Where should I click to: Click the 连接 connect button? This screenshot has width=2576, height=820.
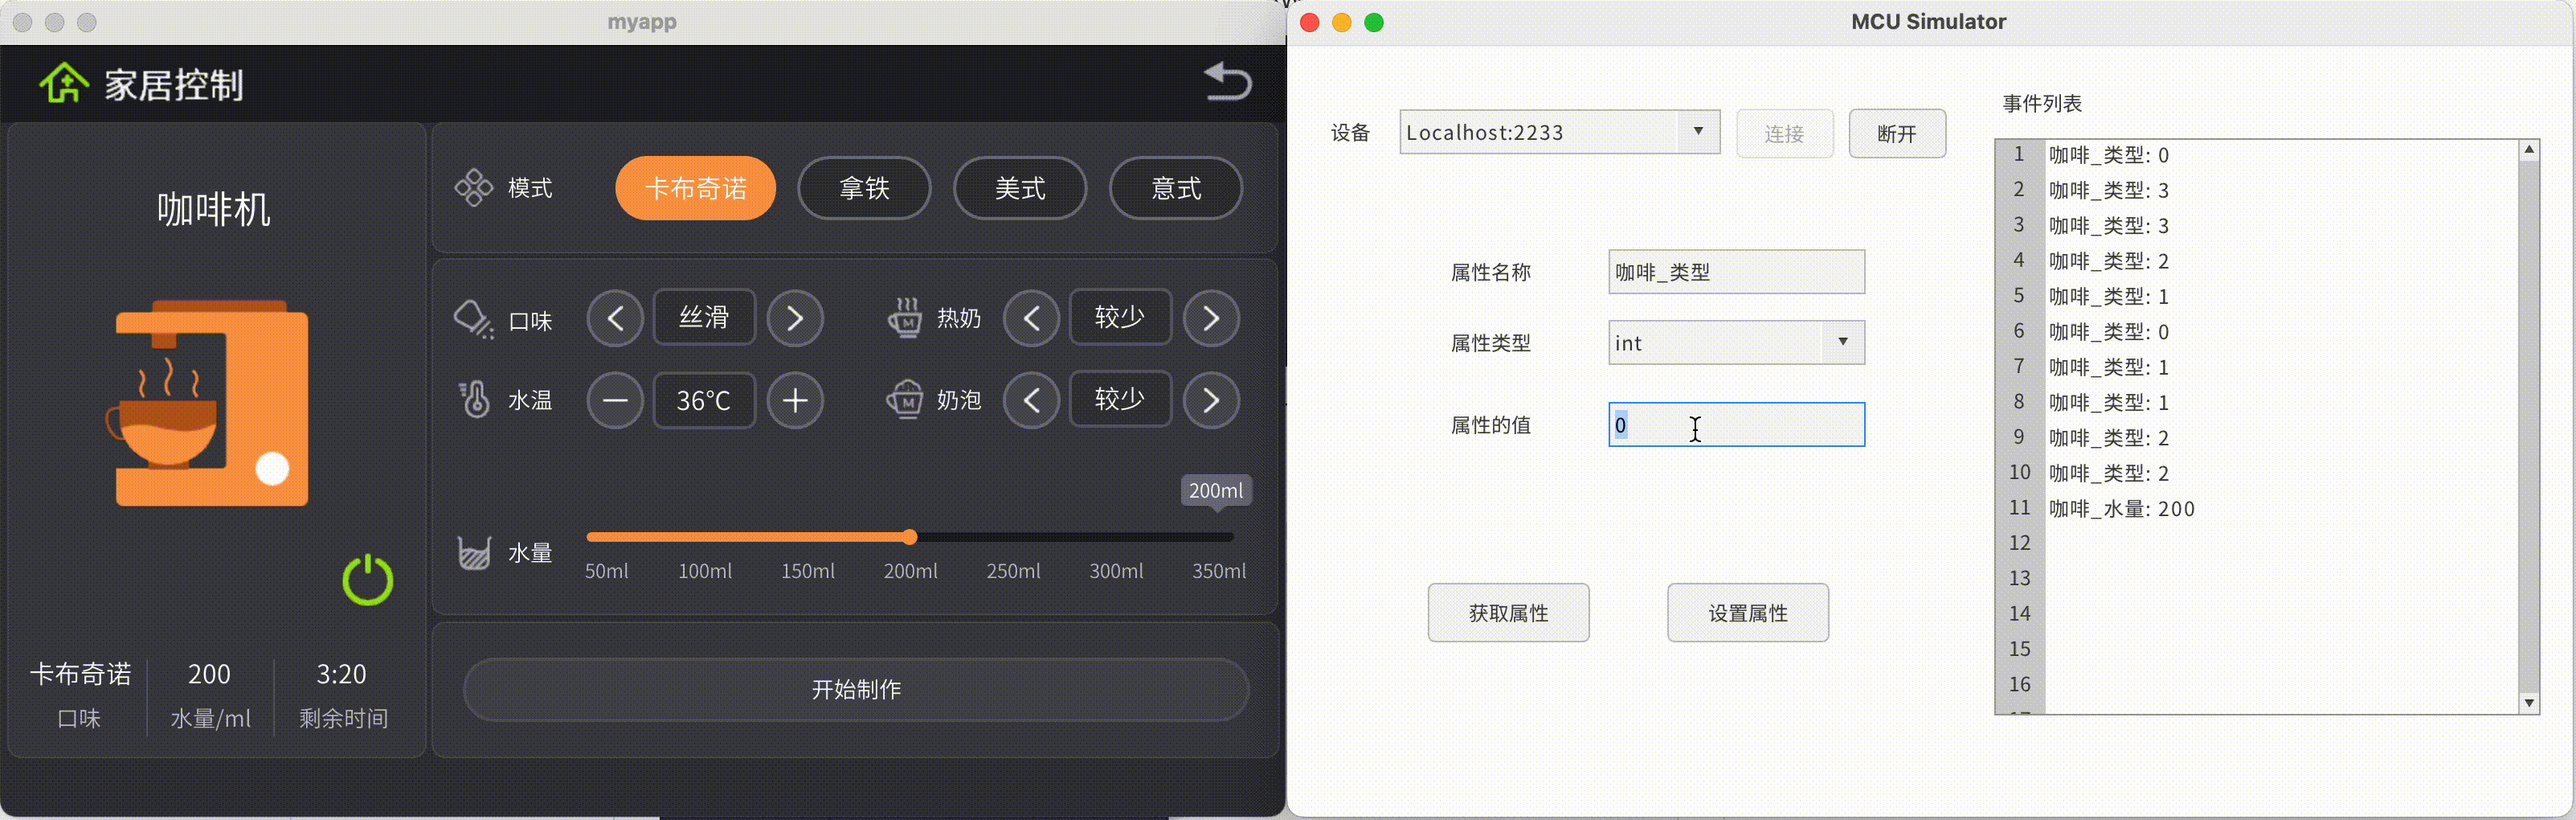point(1784,133)
